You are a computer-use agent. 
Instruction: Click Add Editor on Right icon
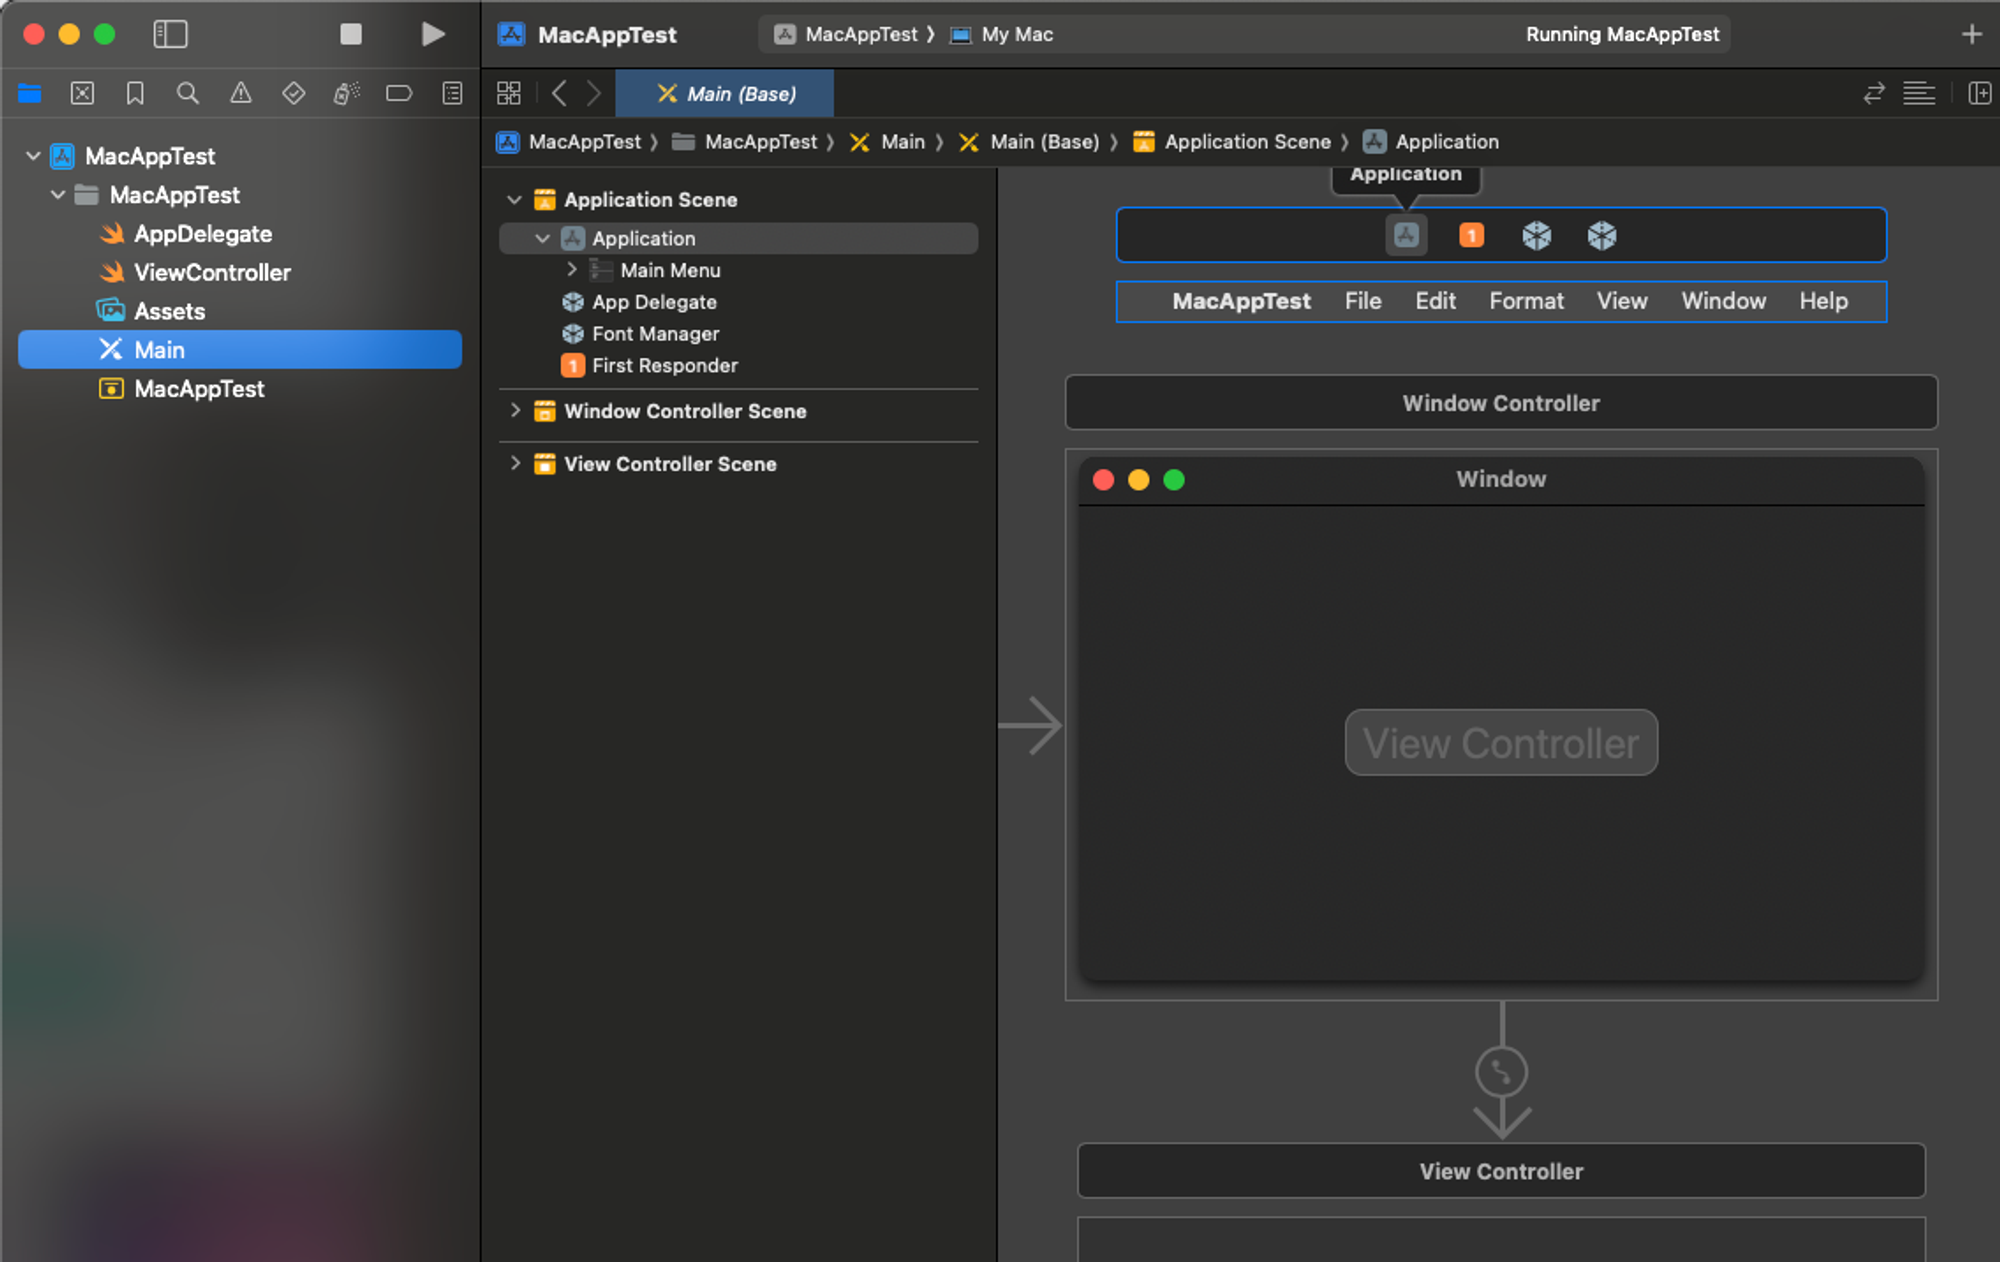click(1979, 94)
